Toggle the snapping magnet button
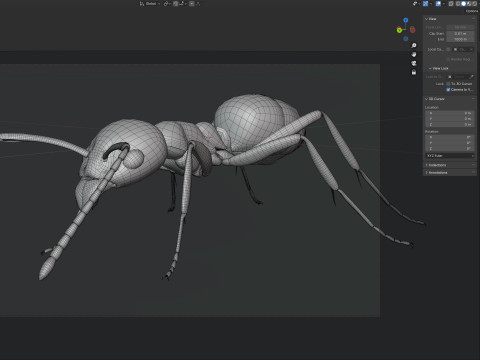This screenshot has height=360, width=480. (x=175, y=4)
